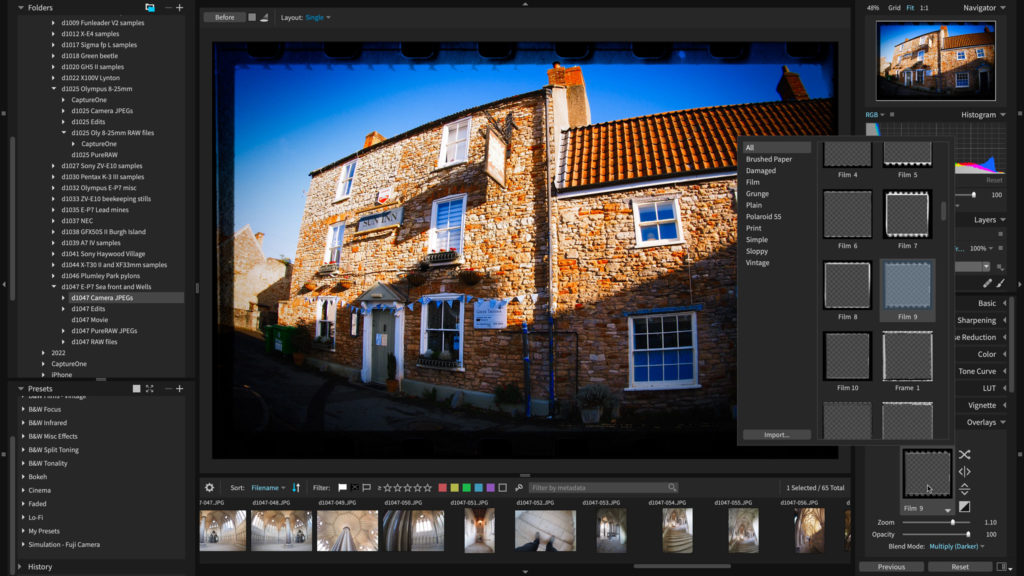Reverse the sort direction arrows
The height and width of the screenshot is (576, 1024).
[x=296, y=487]
